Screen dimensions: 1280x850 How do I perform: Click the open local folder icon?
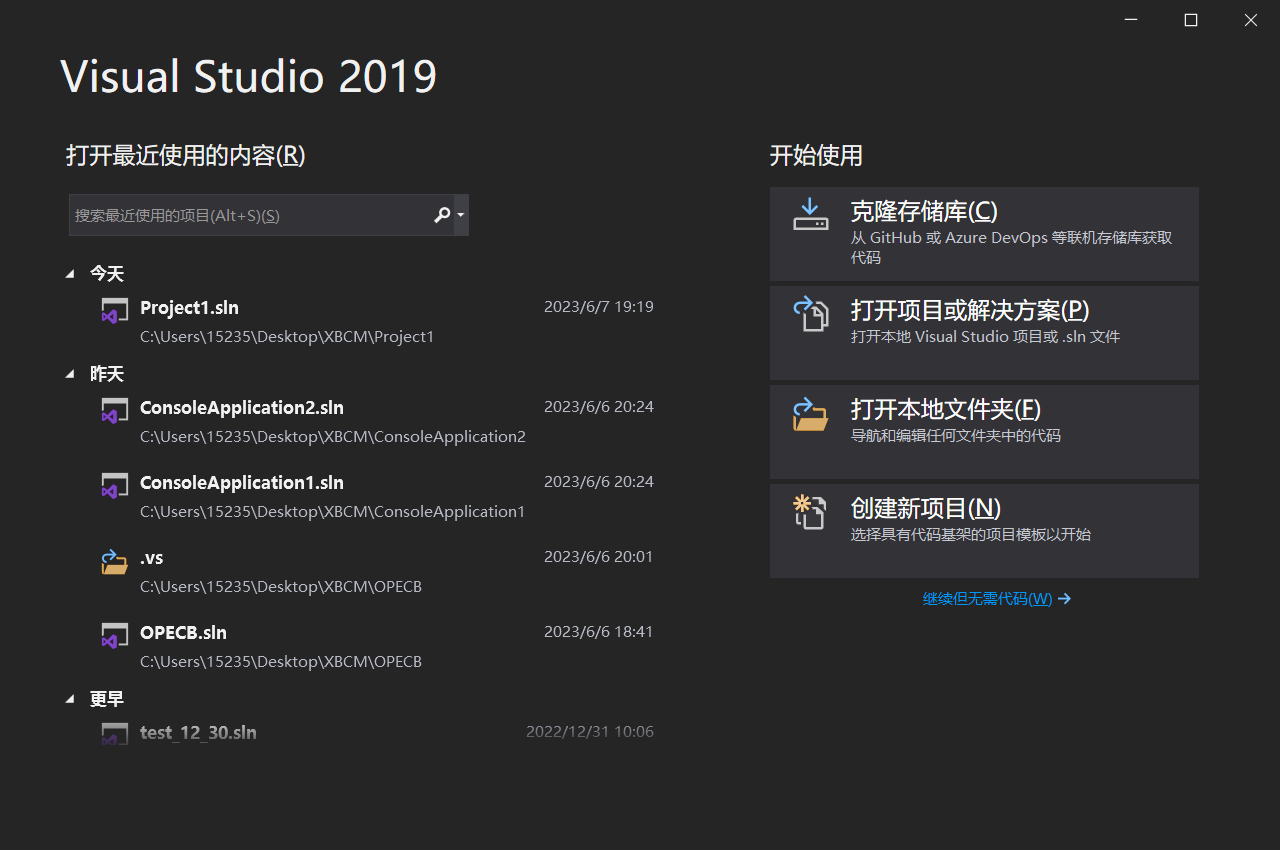click(x=810, y=414)
